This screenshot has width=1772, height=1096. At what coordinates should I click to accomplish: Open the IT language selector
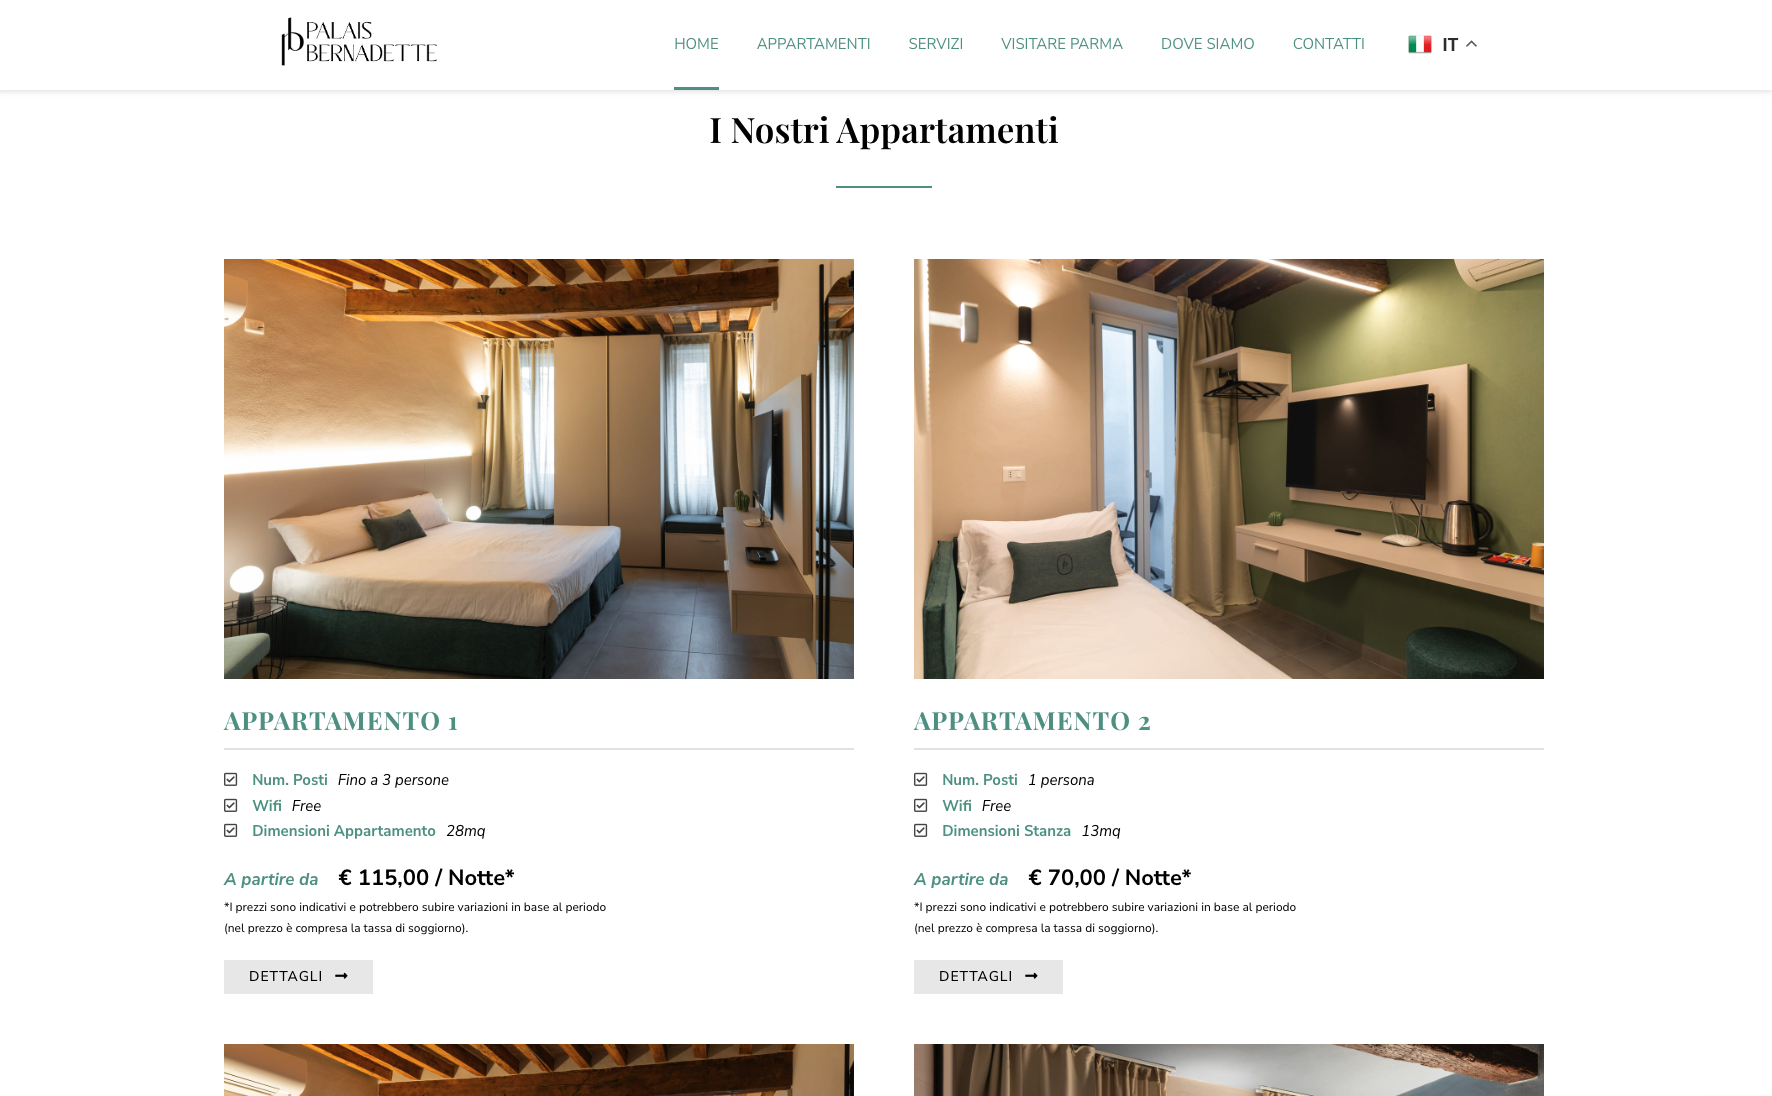coord(1442,44)
